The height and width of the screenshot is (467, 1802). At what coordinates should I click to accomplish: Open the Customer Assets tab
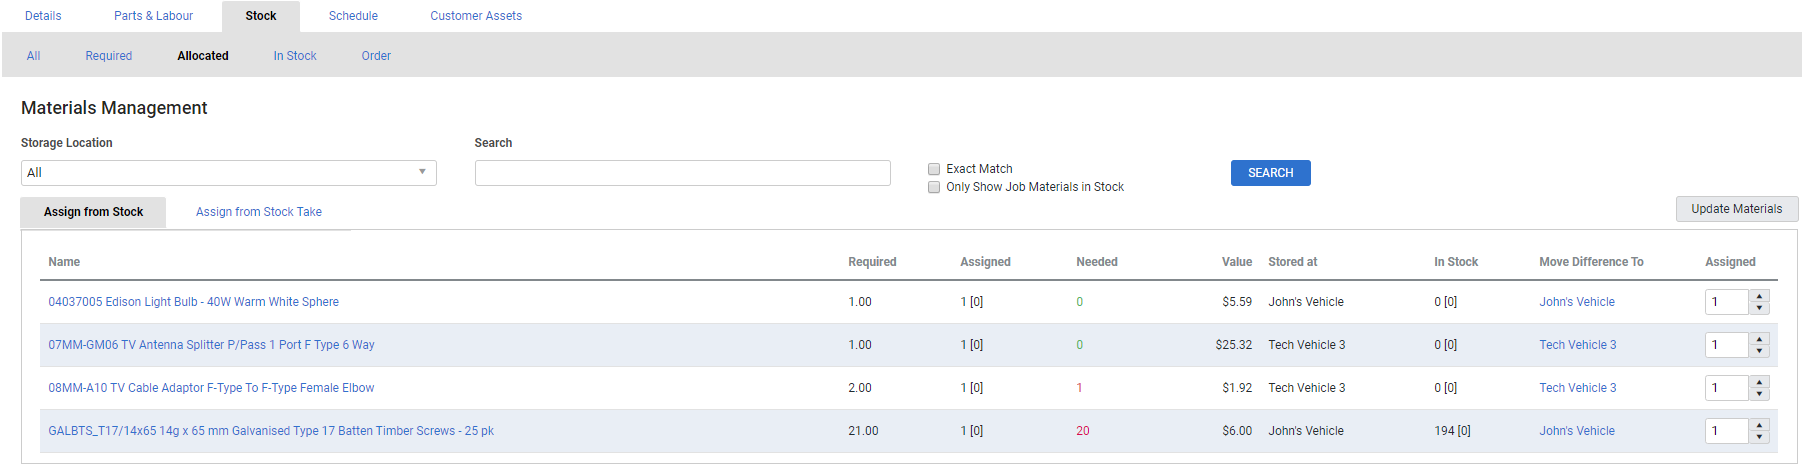click(x=476, y=16)
